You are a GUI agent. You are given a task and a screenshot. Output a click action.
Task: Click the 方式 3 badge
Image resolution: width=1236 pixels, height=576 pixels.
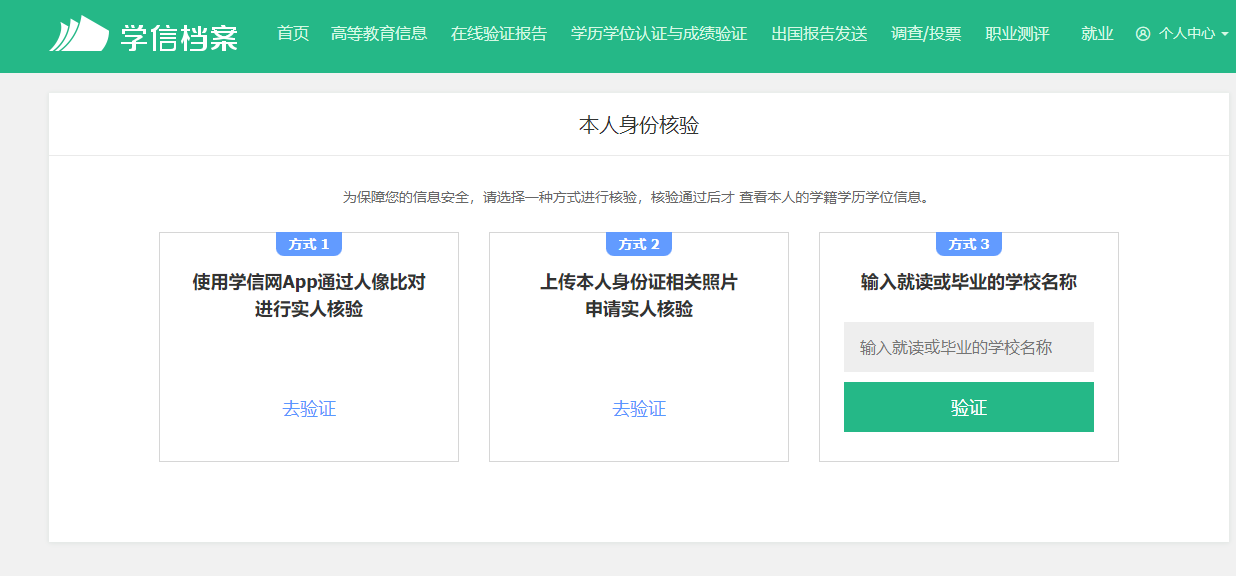(x=969, y=244)
